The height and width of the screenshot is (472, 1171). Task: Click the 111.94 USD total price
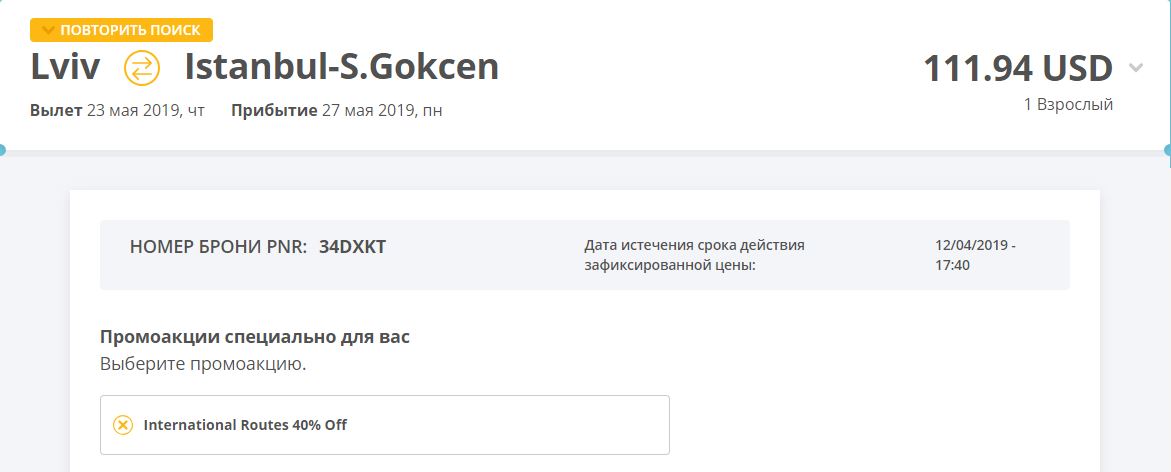tap(1018, 68)
